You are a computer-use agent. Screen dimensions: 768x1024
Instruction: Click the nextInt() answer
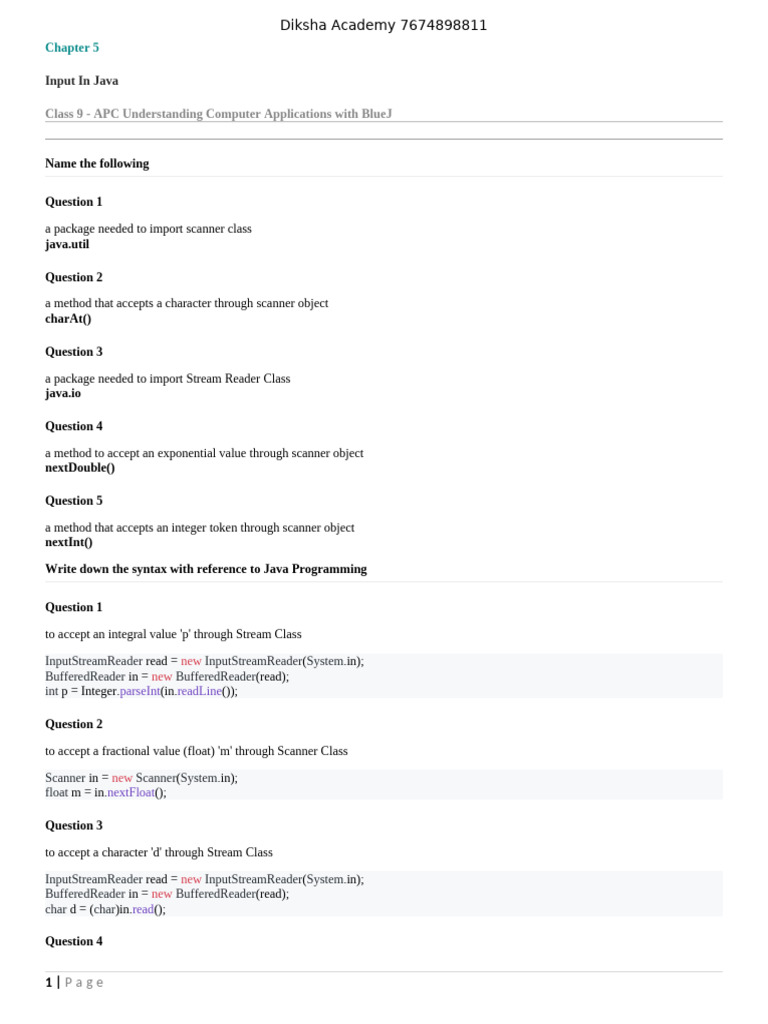click(x=69, y=542)
